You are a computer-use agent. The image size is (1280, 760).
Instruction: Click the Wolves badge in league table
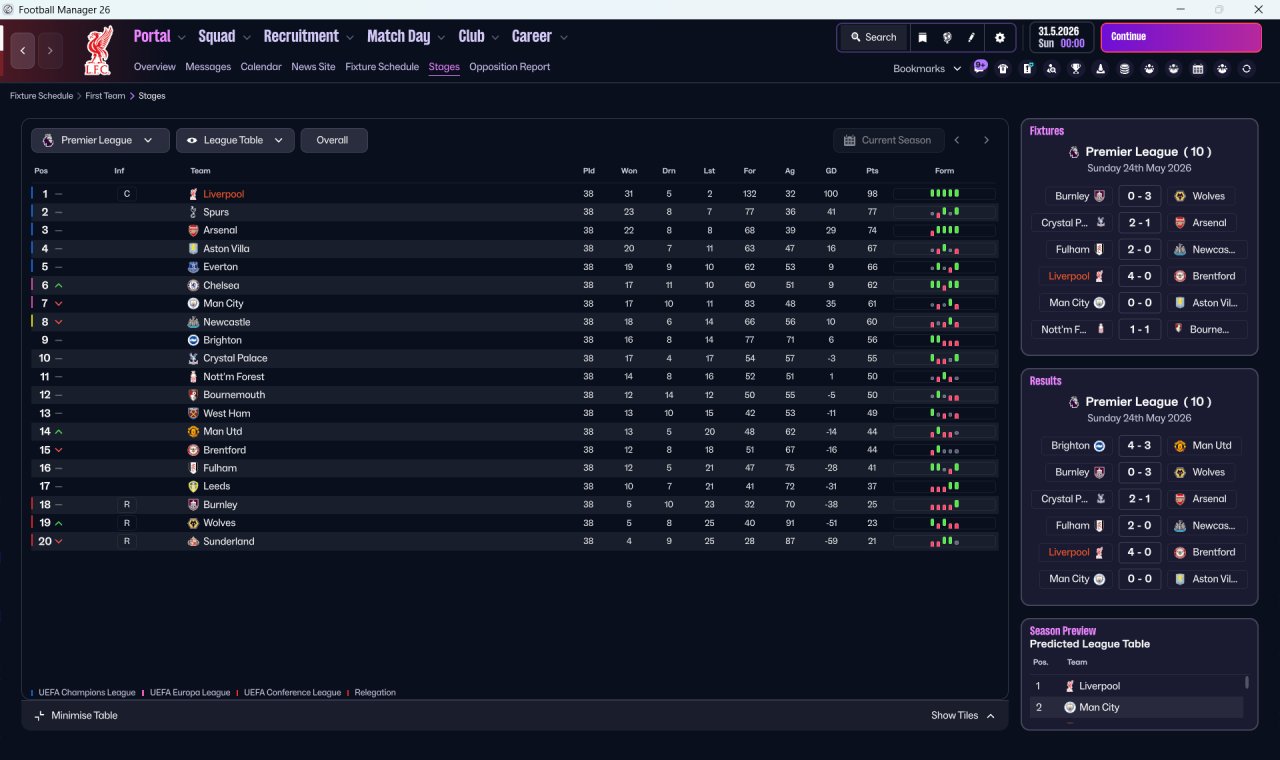point(194,523)
